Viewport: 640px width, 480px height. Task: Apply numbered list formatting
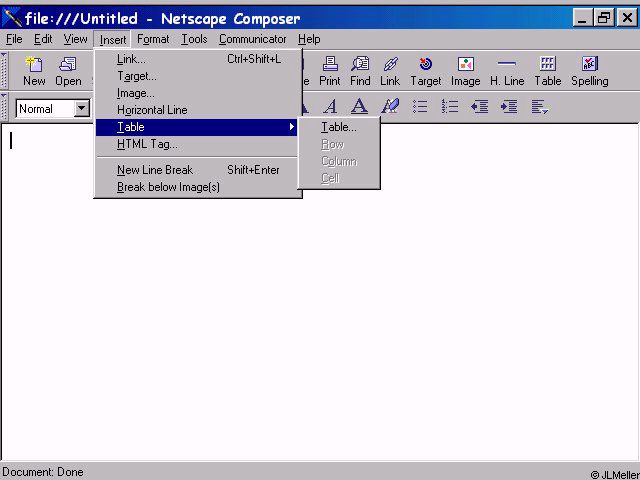click(x=450, y=107)
